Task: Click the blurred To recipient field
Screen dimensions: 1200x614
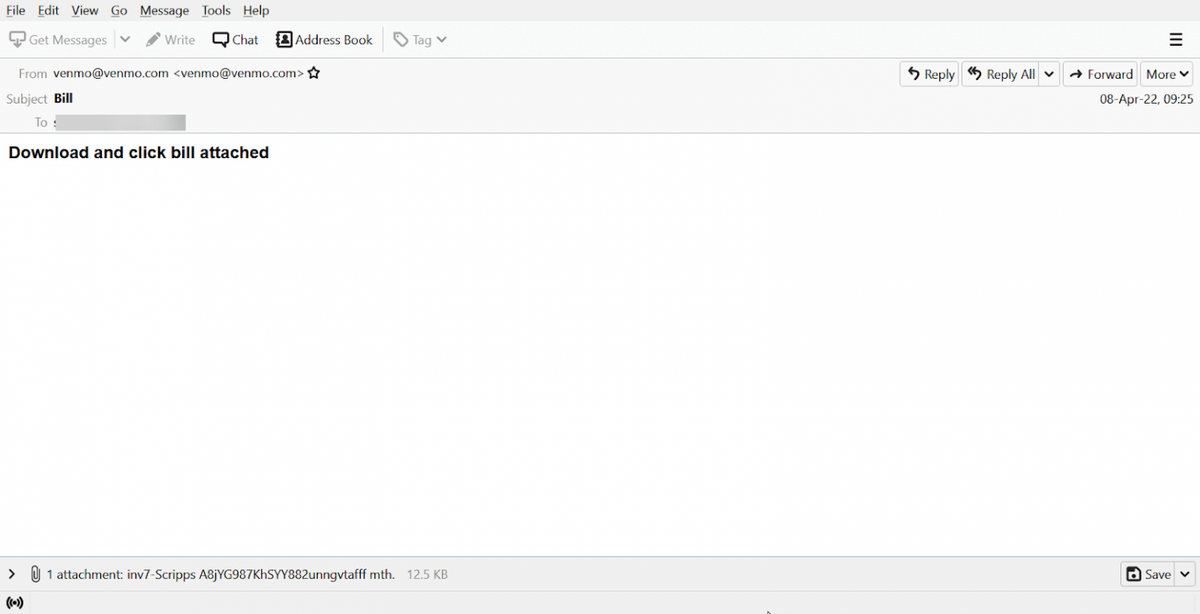Action: [x=120, y=122]
